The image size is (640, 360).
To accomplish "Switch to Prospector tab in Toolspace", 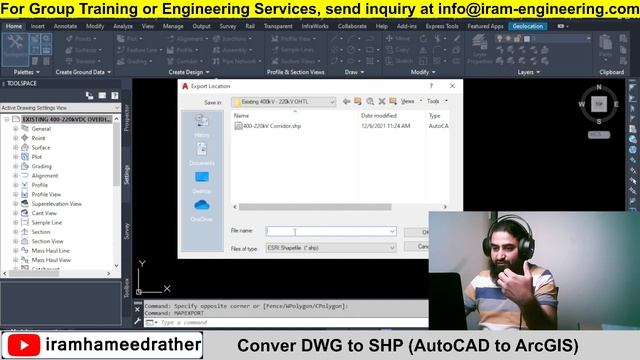I will click(127, 118).
